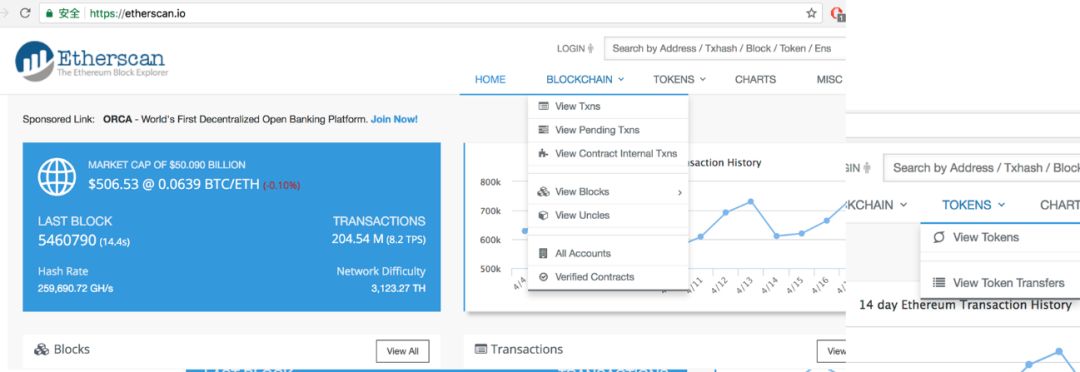Click the View Pending Txns icon
The height and width of the screenshot is (372, 1080).
[543, 130]
